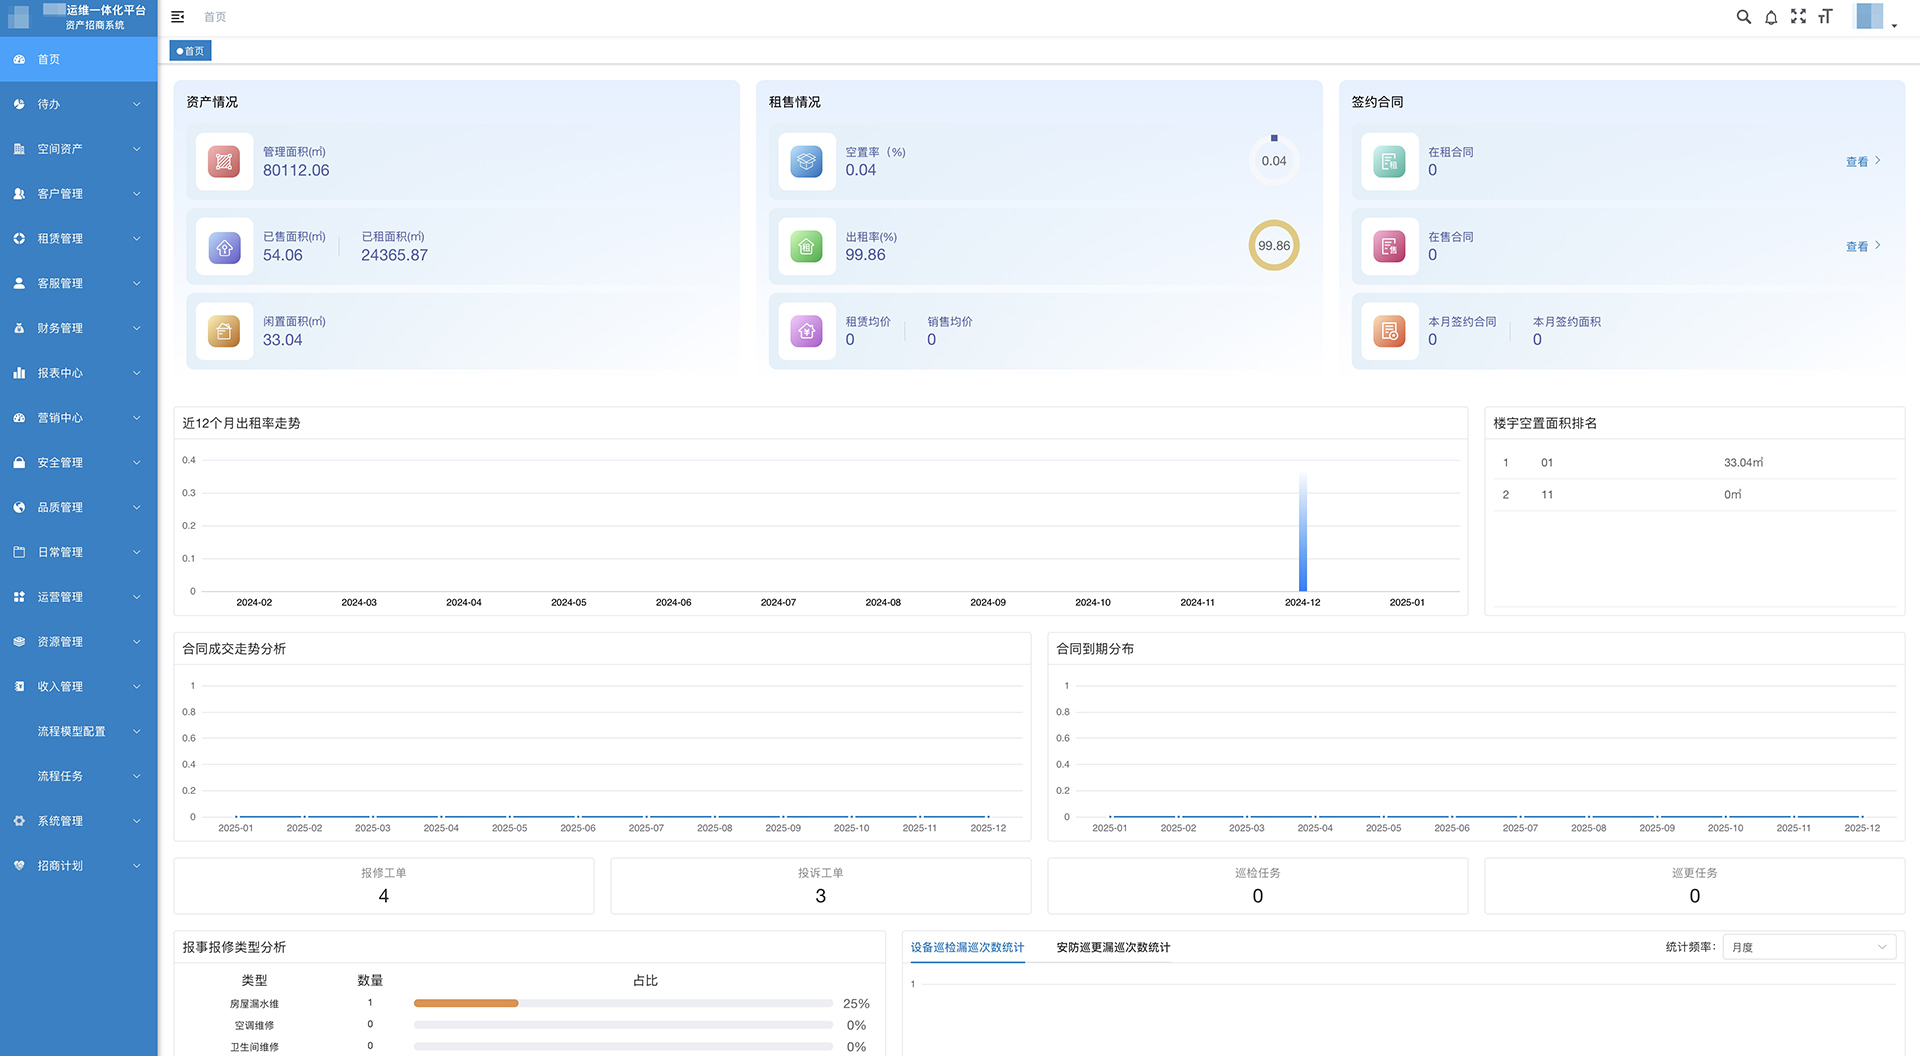Click the search magnifier icon in header
1920x1056 pixels.
(x=1743, y=17)
